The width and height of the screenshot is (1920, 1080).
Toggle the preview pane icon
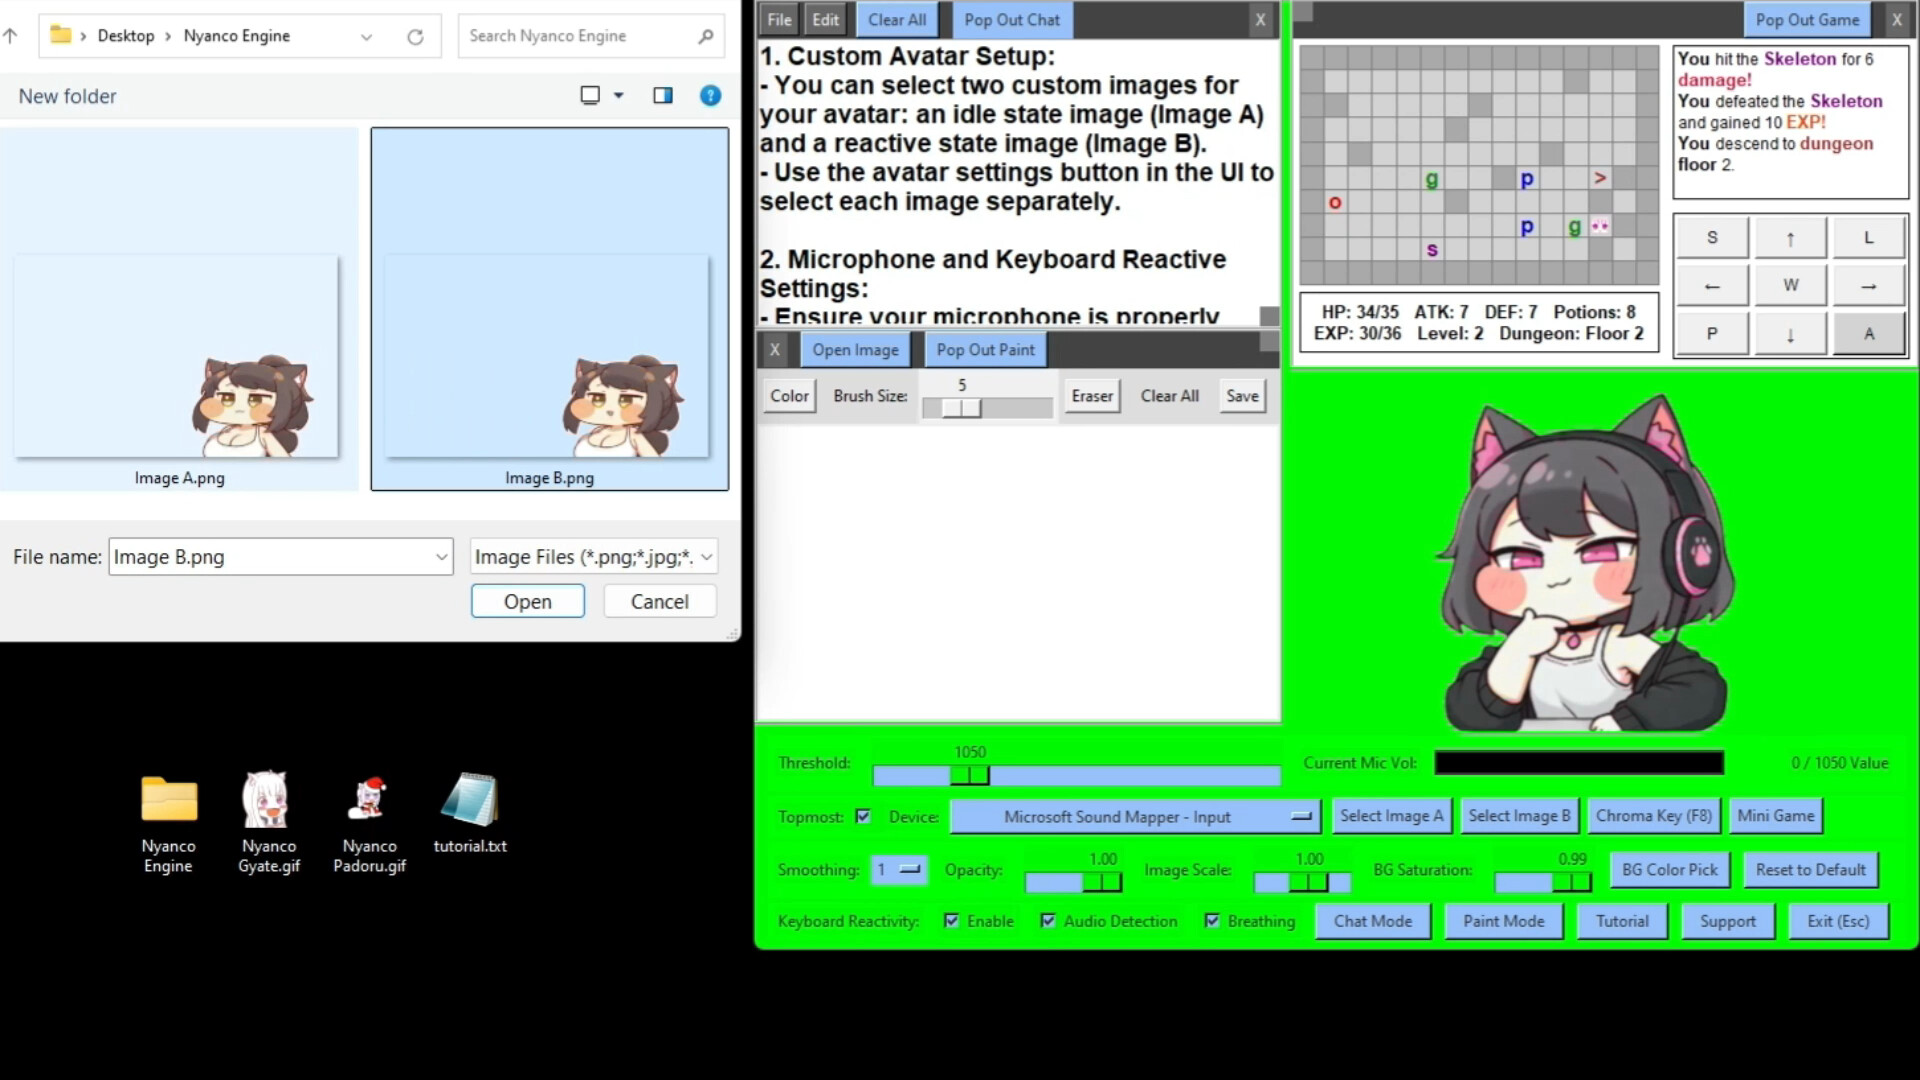[663, 96]
